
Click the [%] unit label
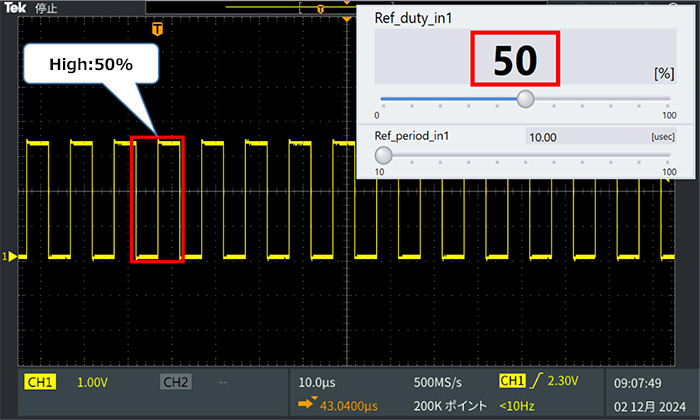[x=664, y=73]
